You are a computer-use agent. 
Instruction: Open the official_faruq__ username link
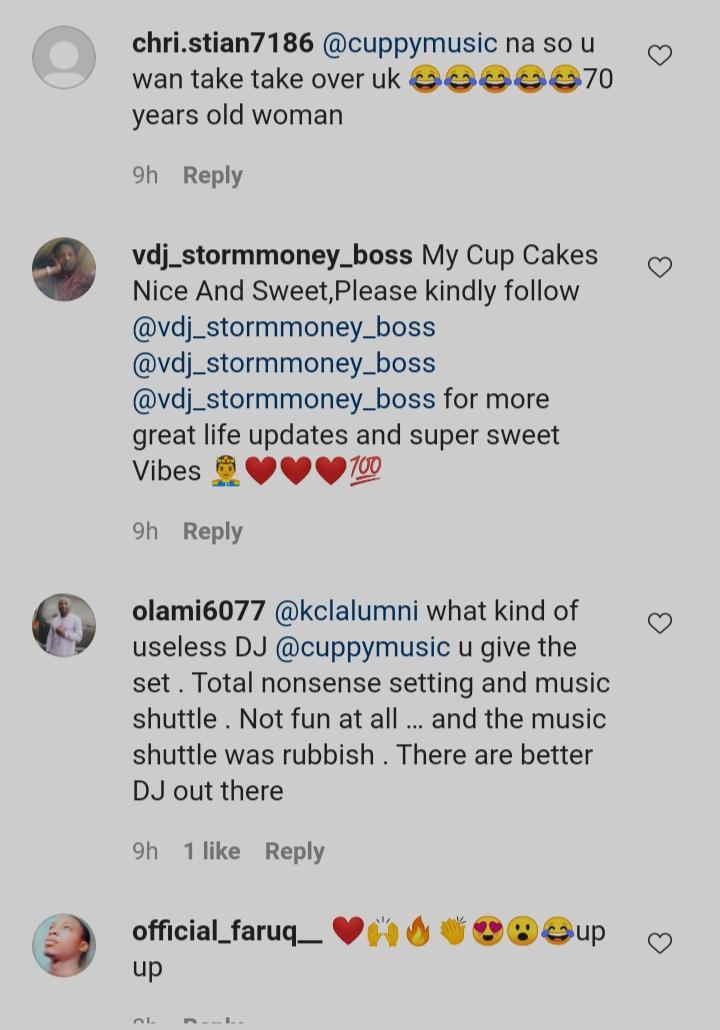227,931
